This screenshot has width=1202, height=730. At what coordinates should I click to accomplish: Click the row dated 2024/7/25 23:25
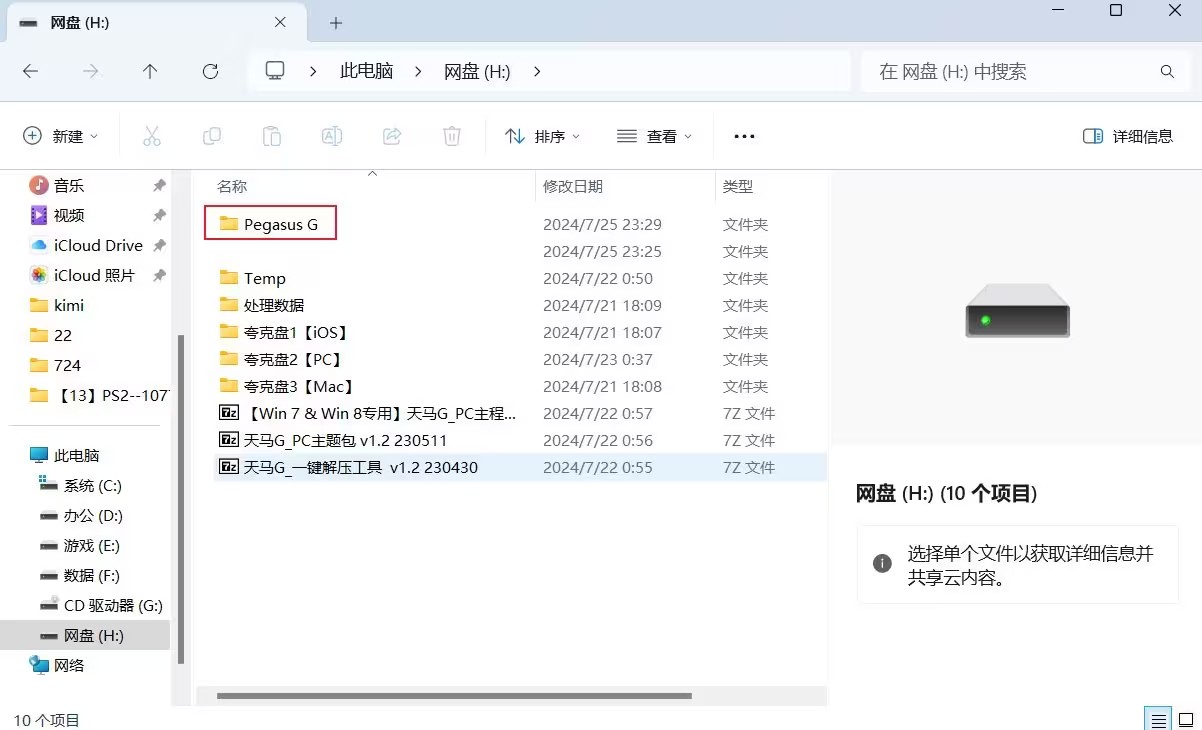[x=520, y=251]
